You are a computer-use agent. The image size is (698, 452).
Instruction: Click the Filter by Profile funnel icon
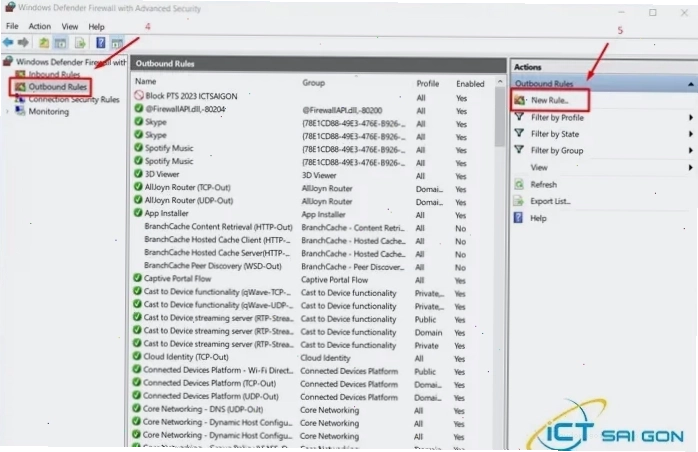pos(519,117)
